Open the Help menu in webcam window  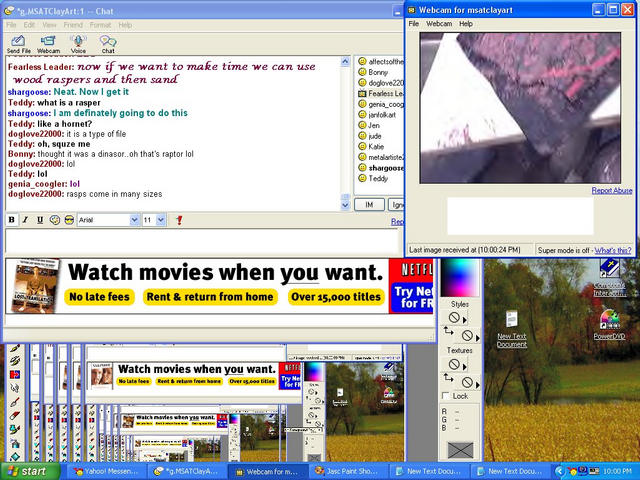click(466, 24)
